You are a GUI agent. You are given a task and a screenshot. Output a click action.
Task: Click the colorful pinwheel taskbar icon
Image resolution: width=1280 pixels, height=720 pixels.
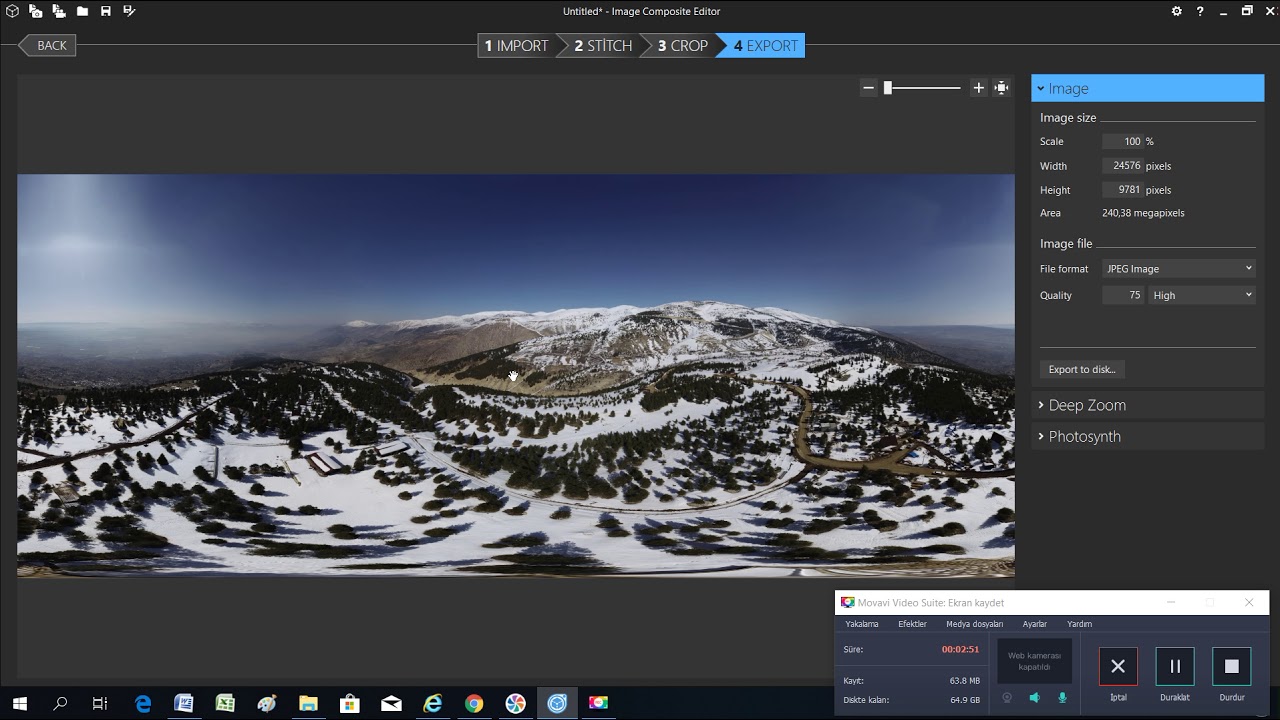coord(515,703)
